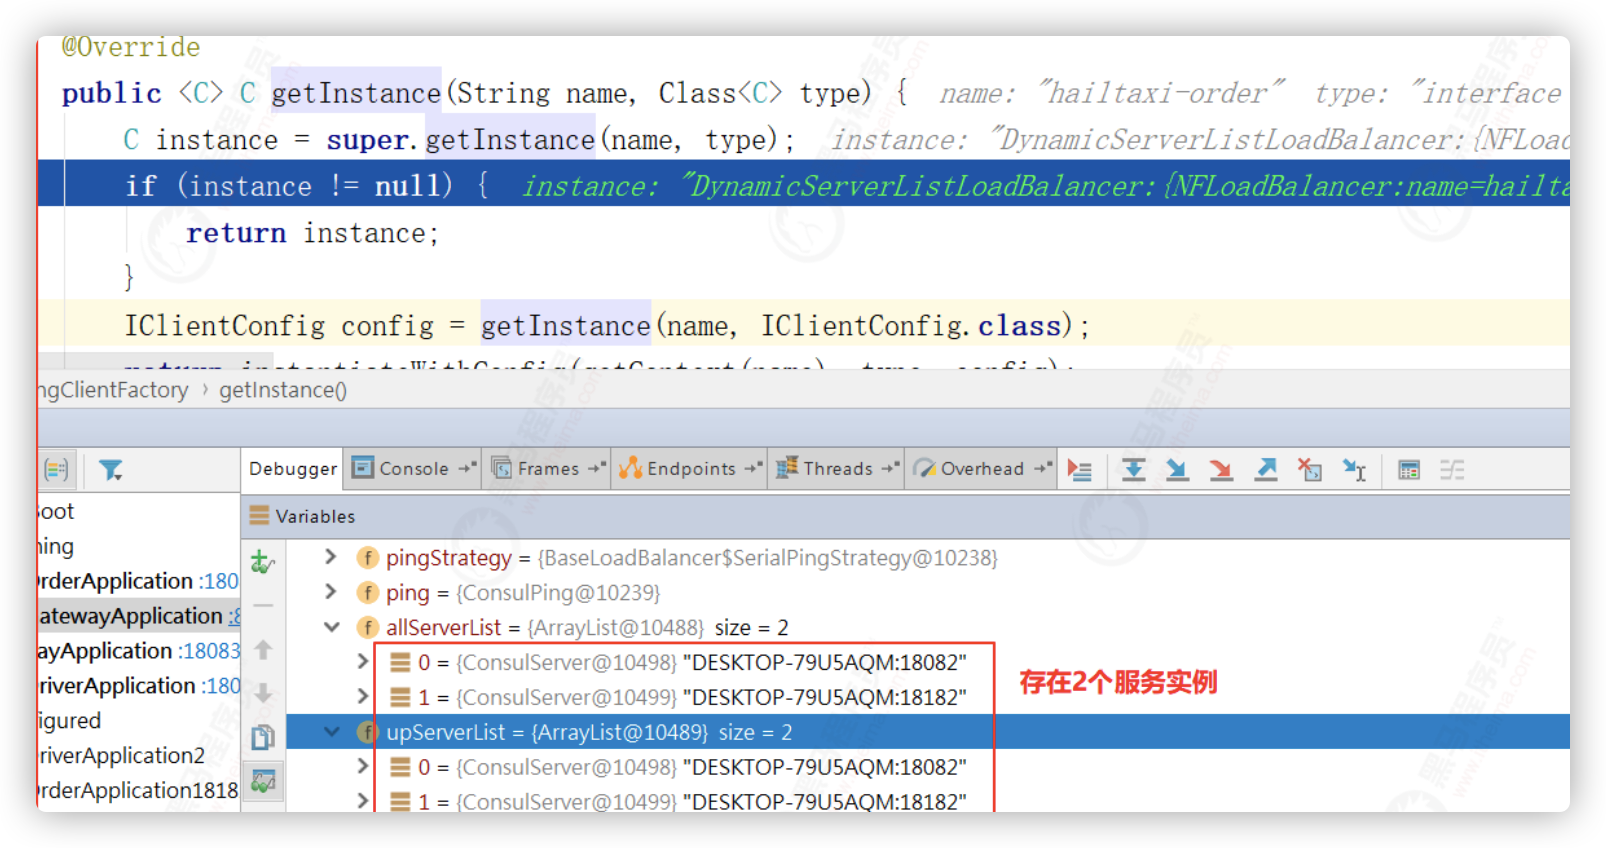Select the upServerList variable row
1606x848 pixels.
click(x=927, y=732)
